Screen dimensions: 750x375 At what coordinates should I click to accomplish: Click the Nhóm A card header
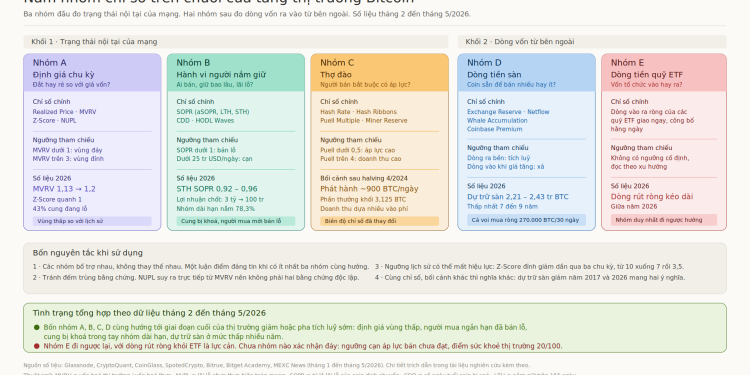click(x=92, y=73)
